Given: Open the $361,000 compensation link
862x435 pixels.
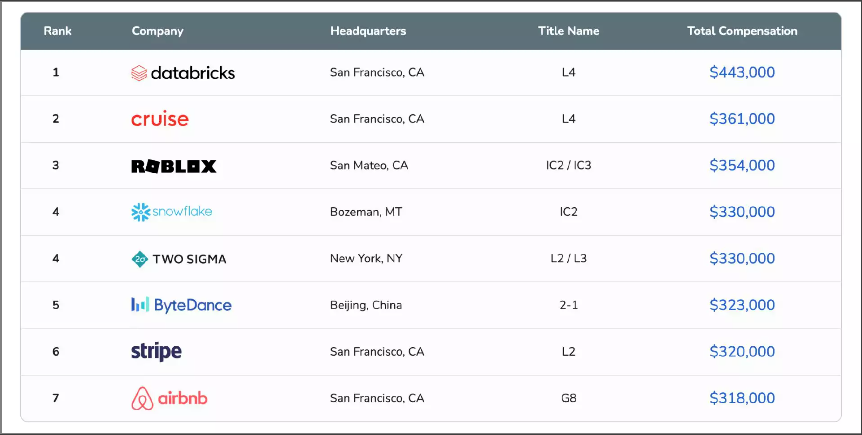Looking at the screenshot, I should (742, 119).
